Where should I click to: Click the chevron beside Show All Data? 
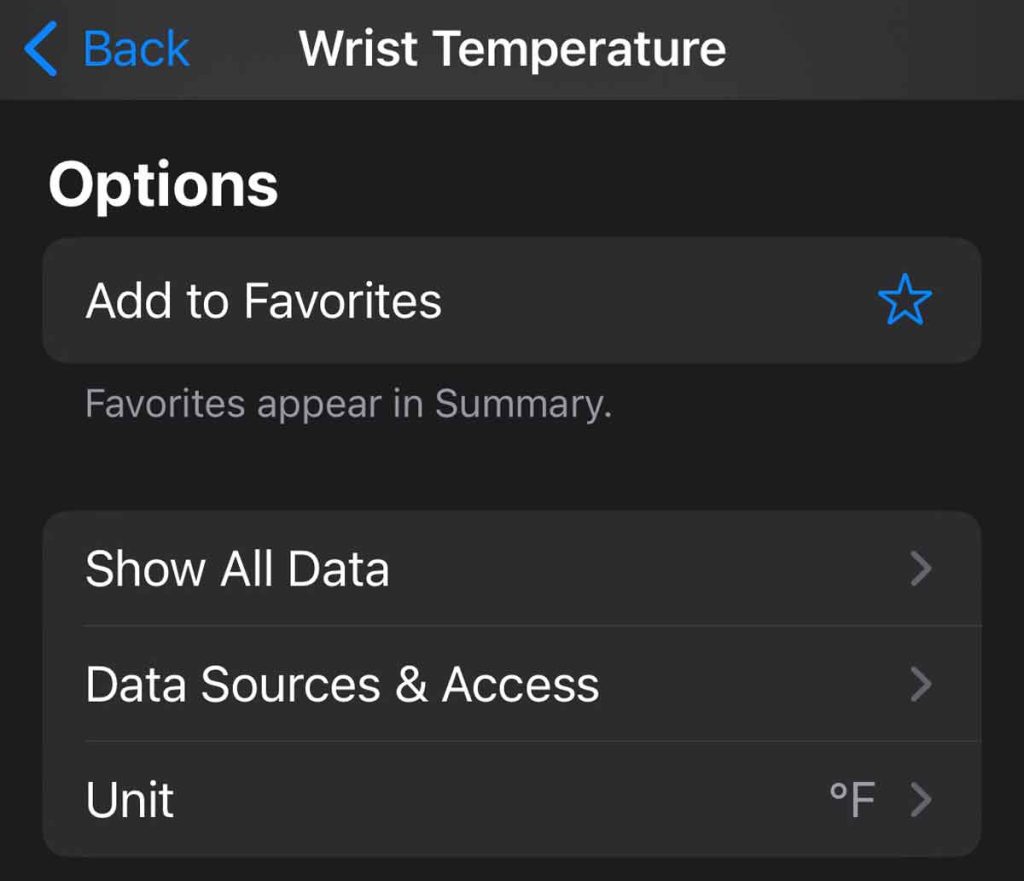[x=921, y=569]
